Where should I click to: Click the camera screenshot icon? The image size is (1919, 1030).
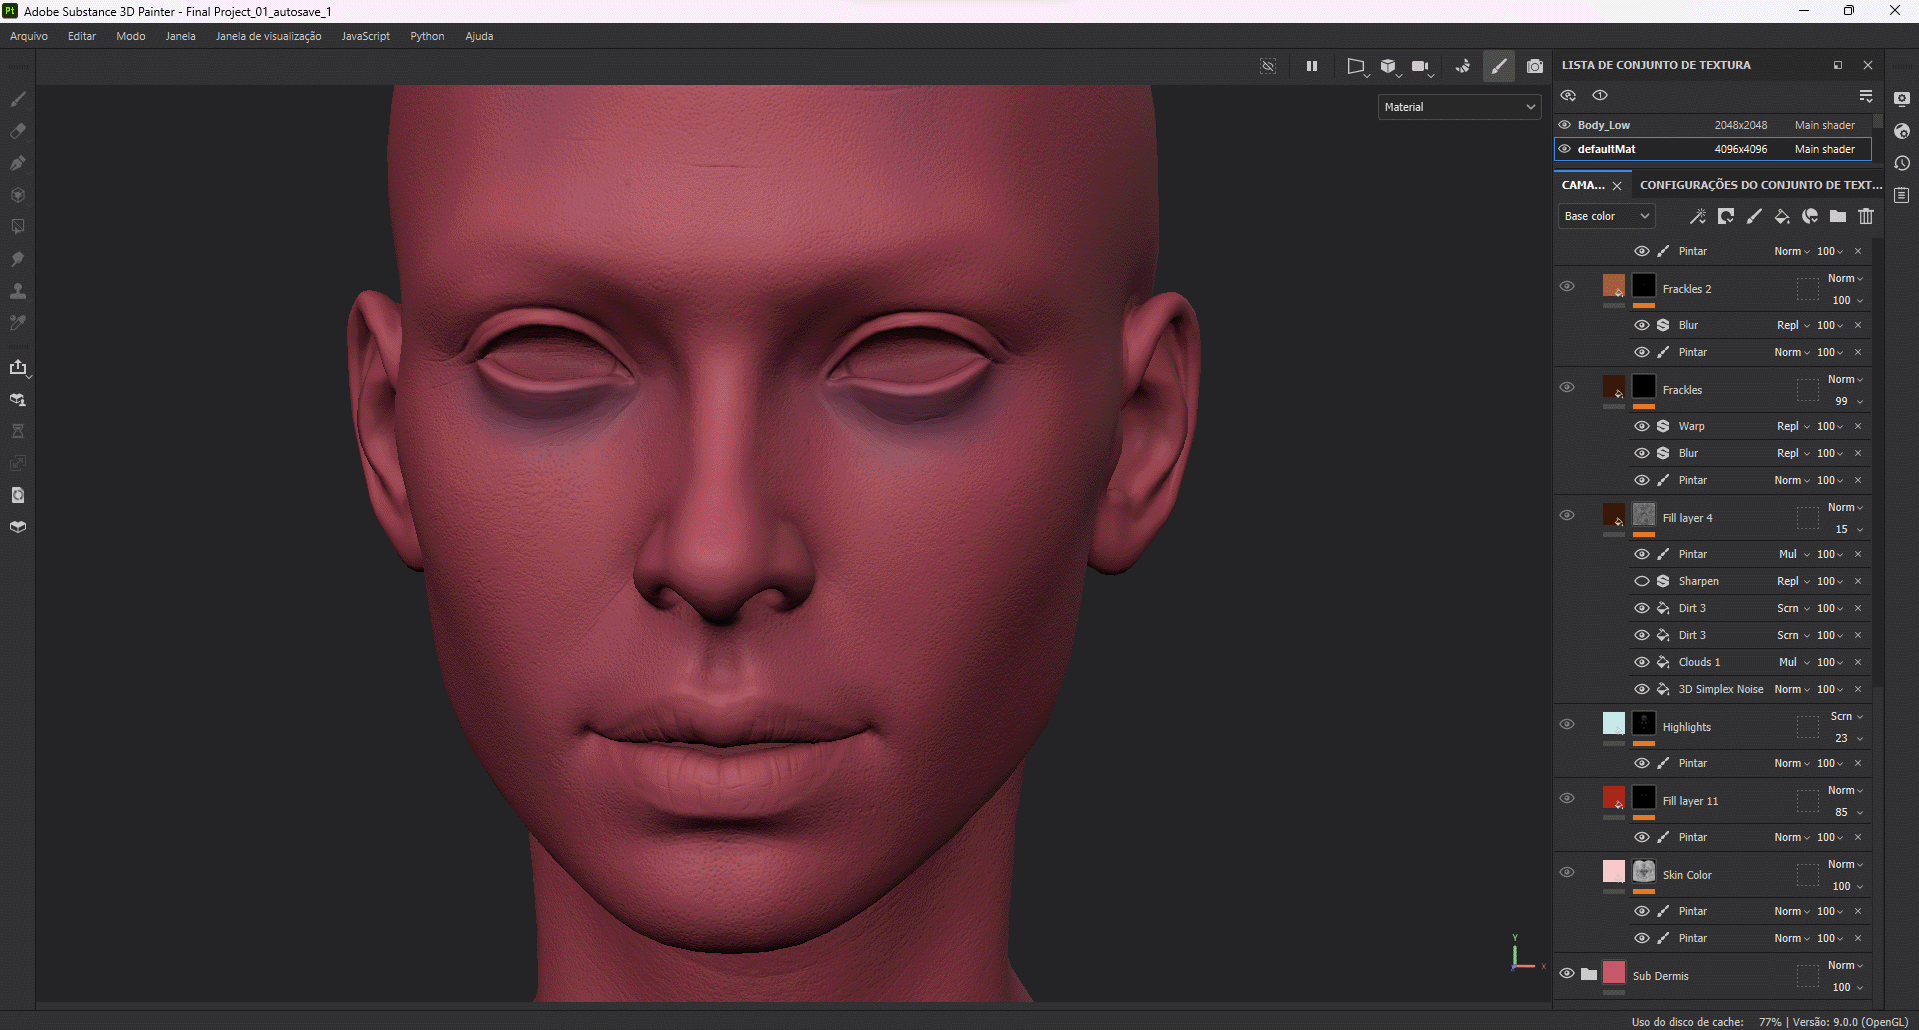pos(1535,66)
